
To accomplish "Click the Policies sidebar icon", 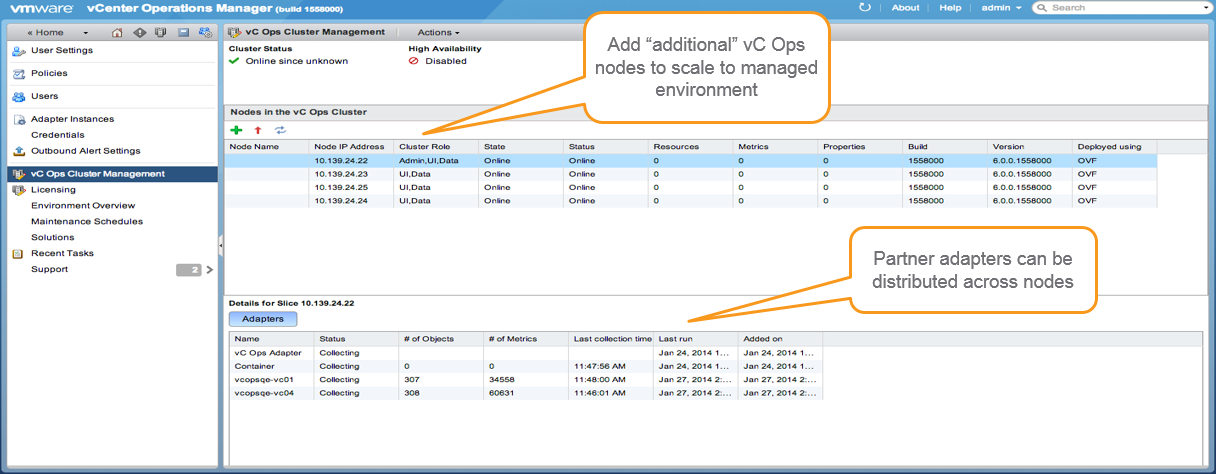I will coord(19,73).
